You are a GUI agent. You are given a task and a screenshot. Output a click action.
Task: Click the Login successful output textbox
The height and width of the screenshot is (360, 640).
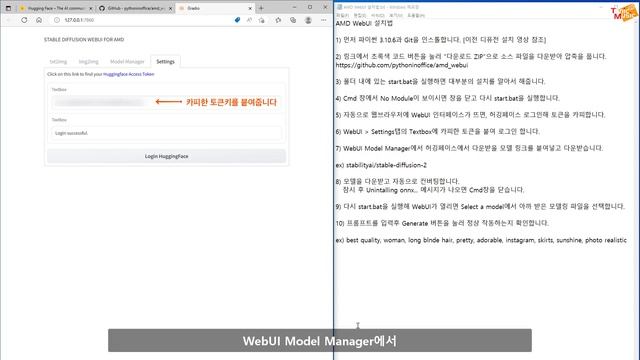167,133
